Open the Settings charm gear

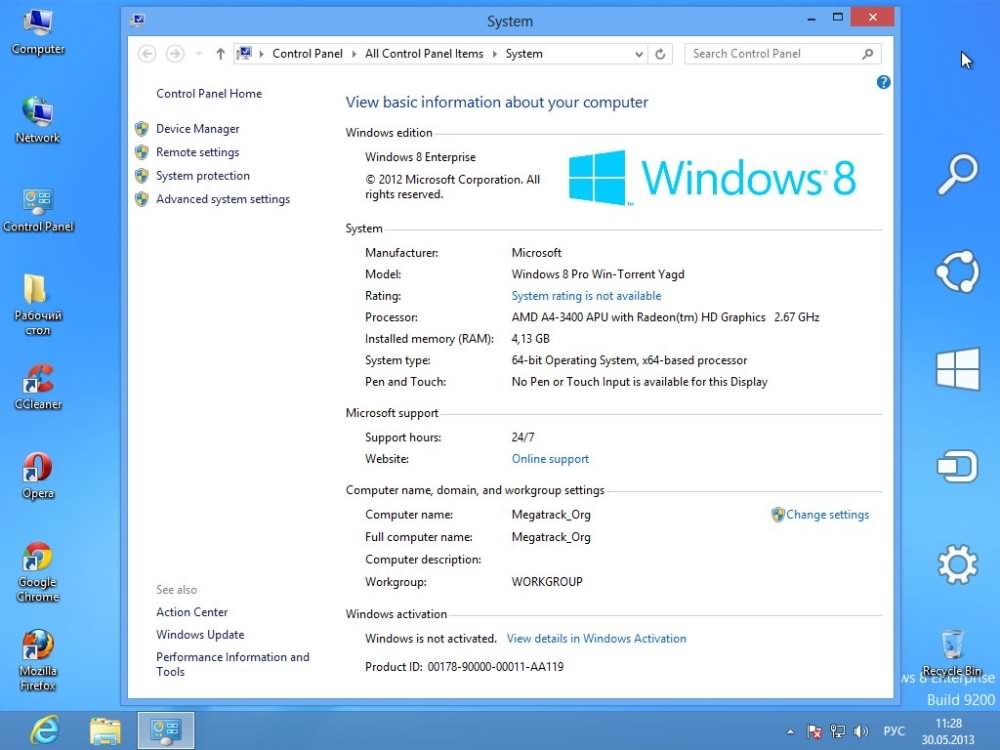click(956, 565)
